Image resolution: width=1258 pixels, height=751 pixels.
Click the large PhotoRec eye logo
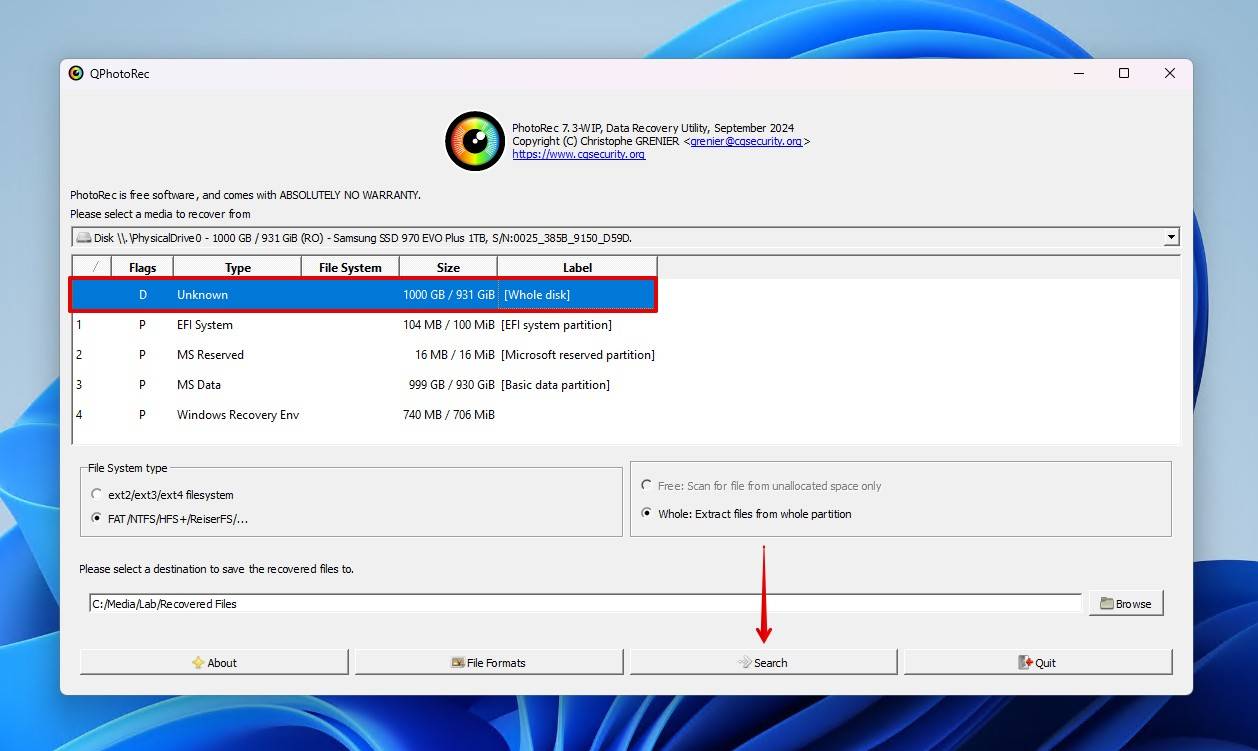click(x=475, y=141)
